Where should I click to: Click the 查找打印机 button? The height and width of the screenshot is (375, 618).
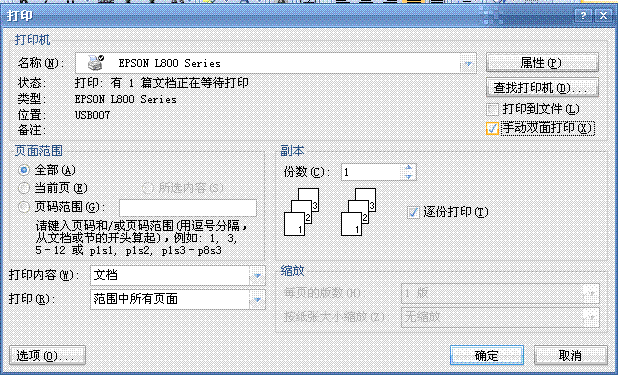[x=542, y=87]
